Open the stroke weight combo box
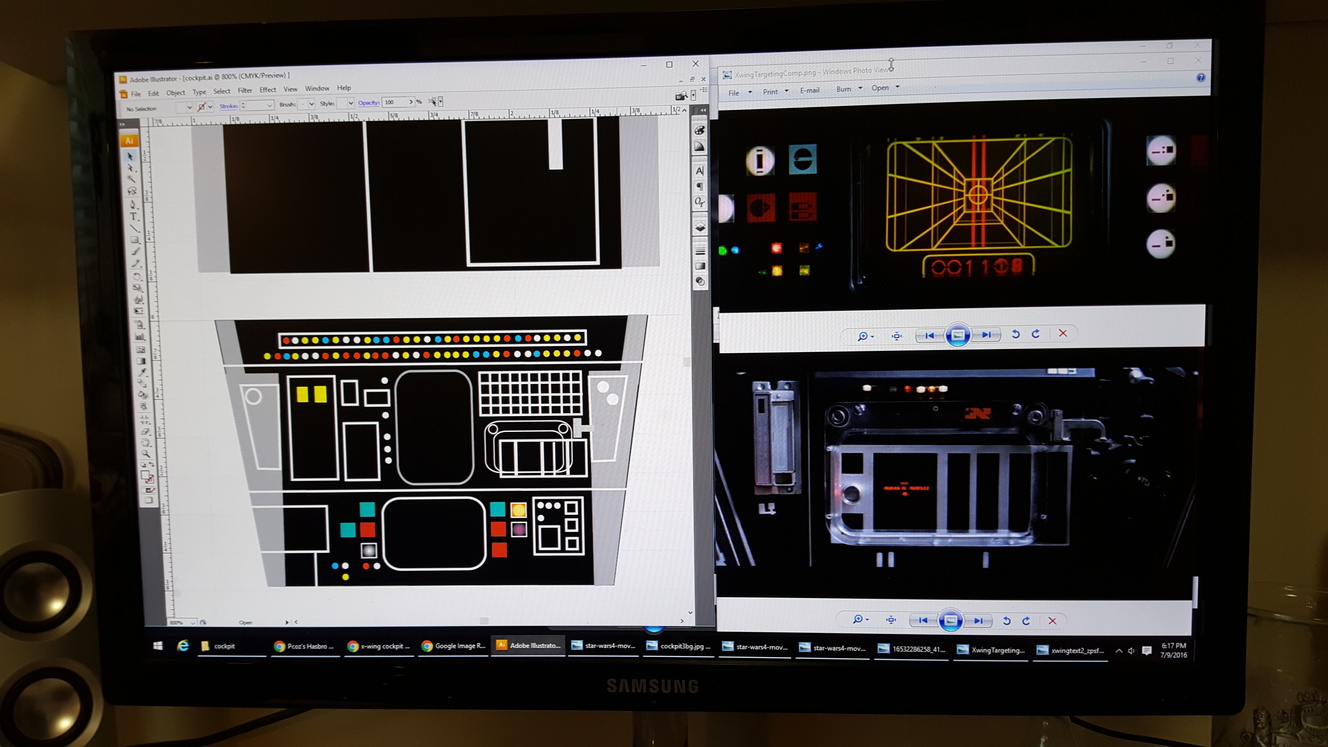 tap(259, 105)
